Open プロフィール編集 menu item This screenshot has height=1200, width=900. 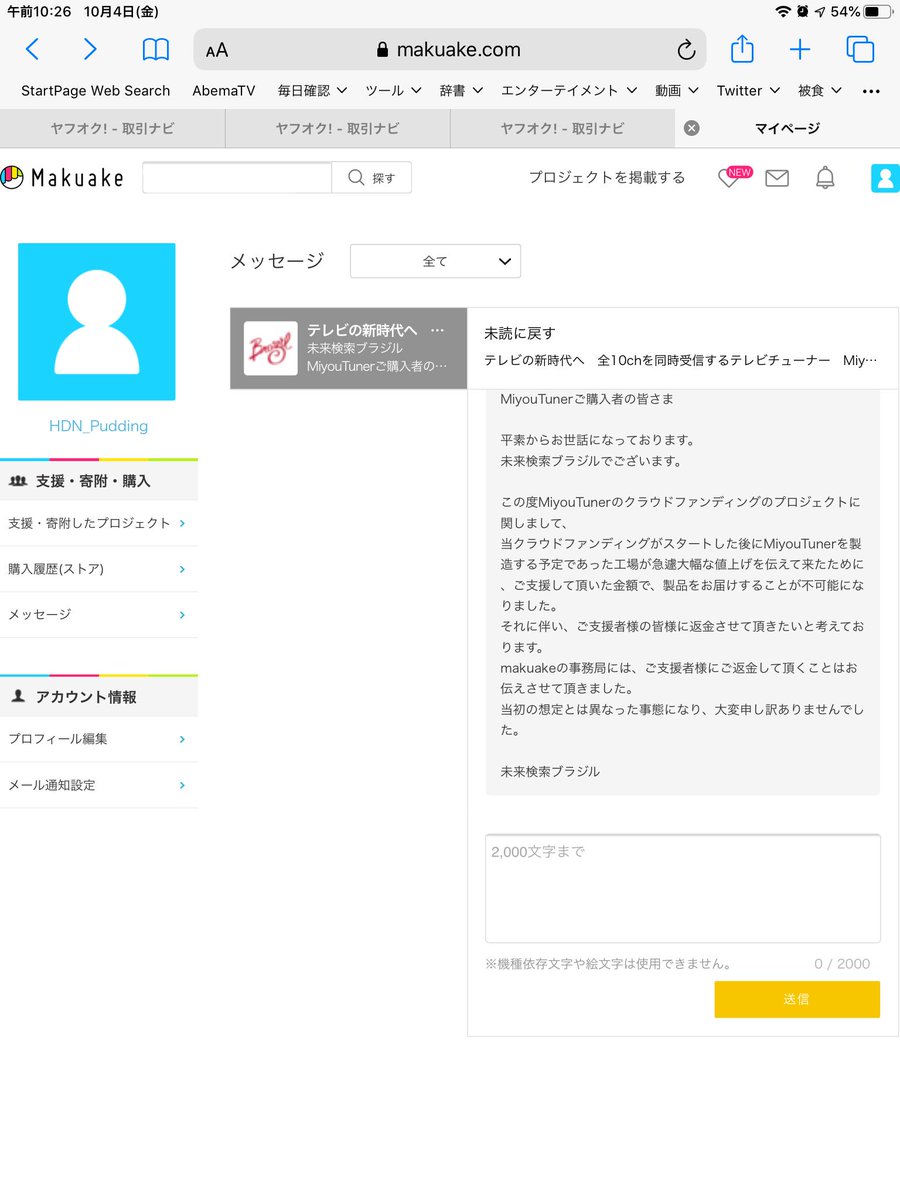tap(98, 739)
